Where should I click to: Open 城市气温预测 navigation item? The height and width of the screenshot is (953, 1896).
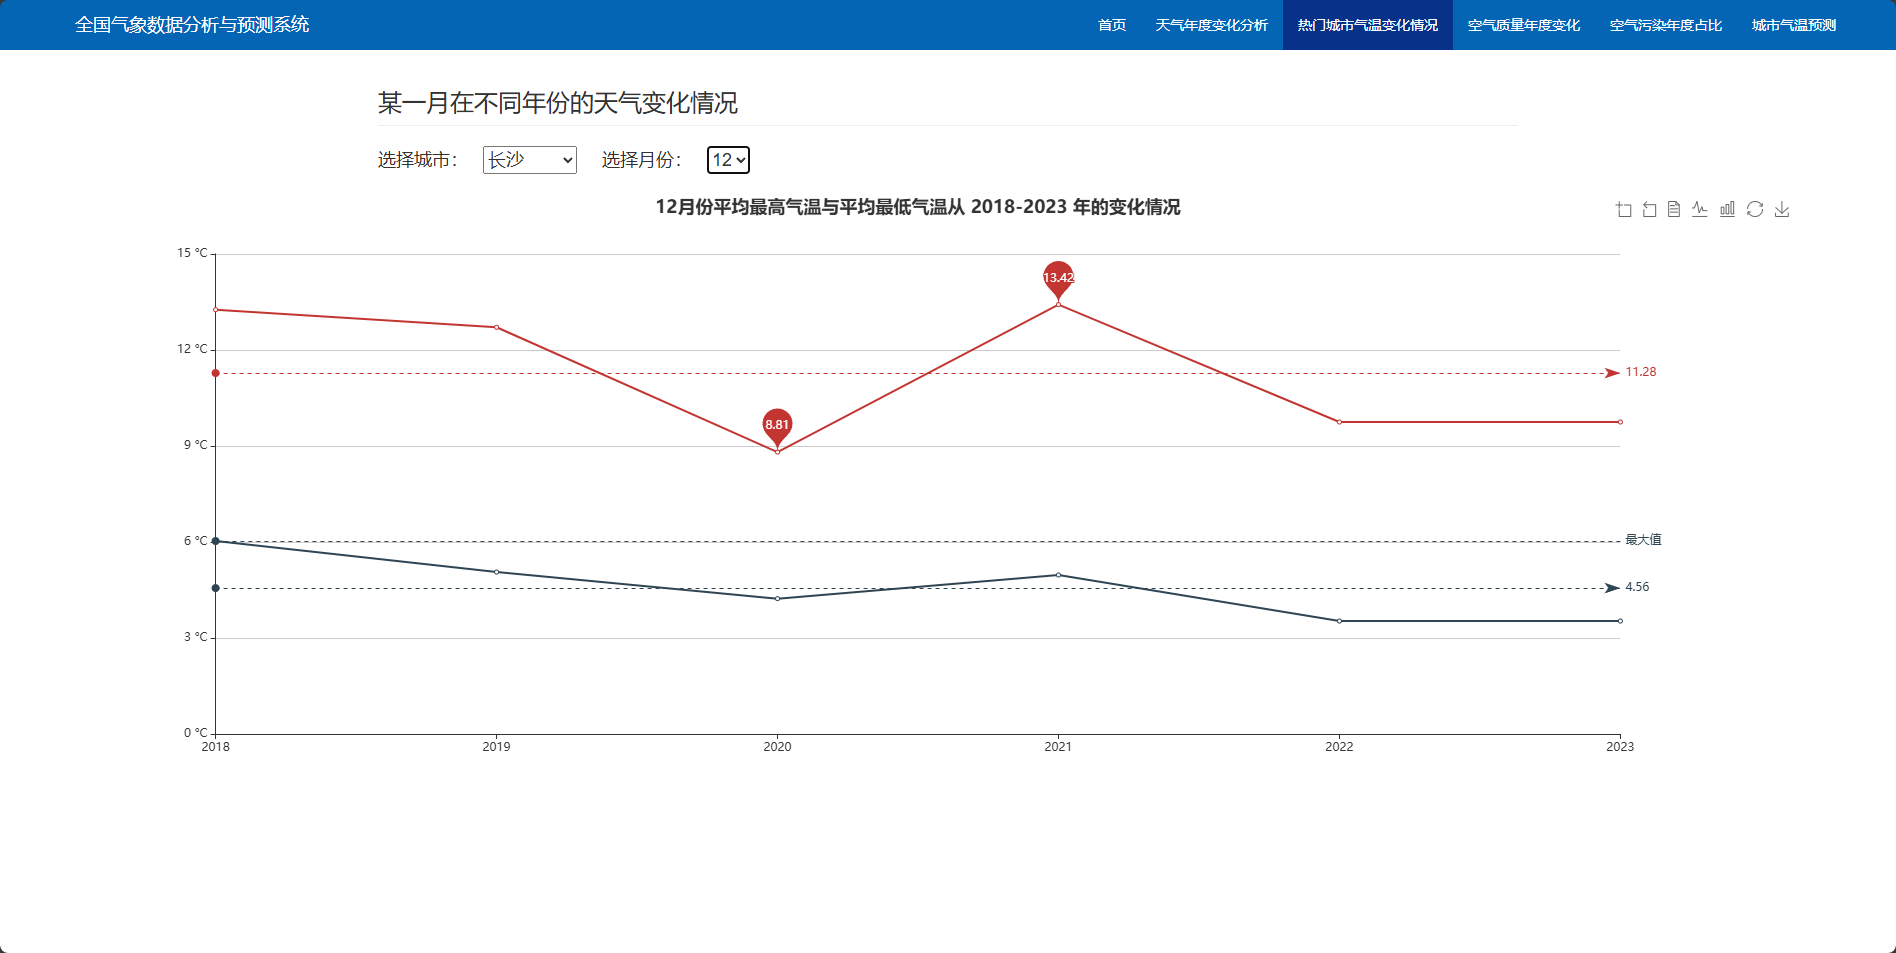click(x=1794, y=25)
